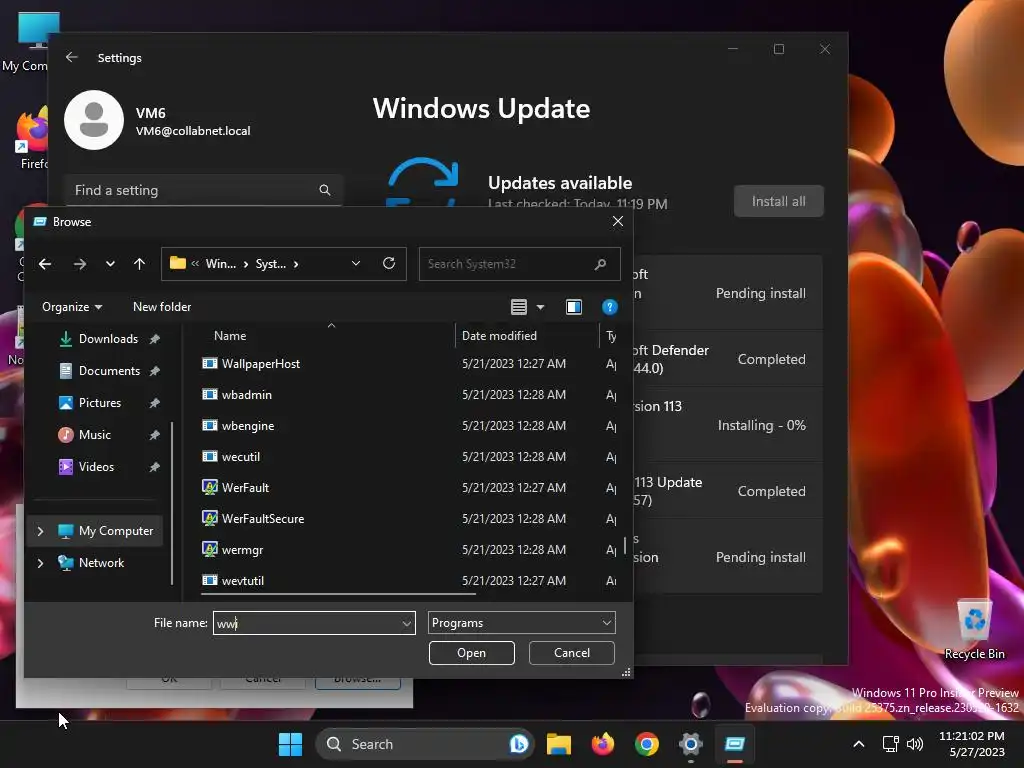Screen dimensions: 1024x768
Task: Click the file list vertical scrollbar
Action: coord(625,544)
